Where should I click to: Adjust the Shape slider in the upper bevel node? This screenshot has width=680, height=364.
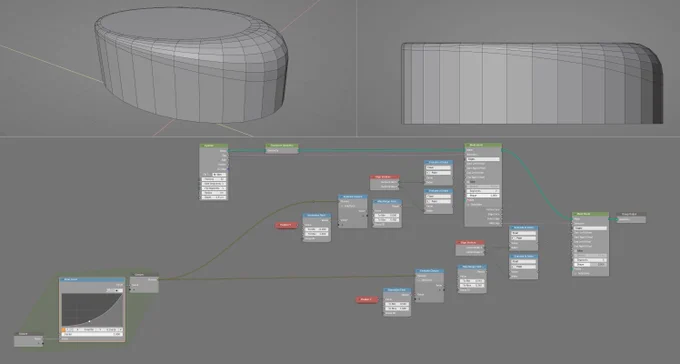[x=483, y=196]
